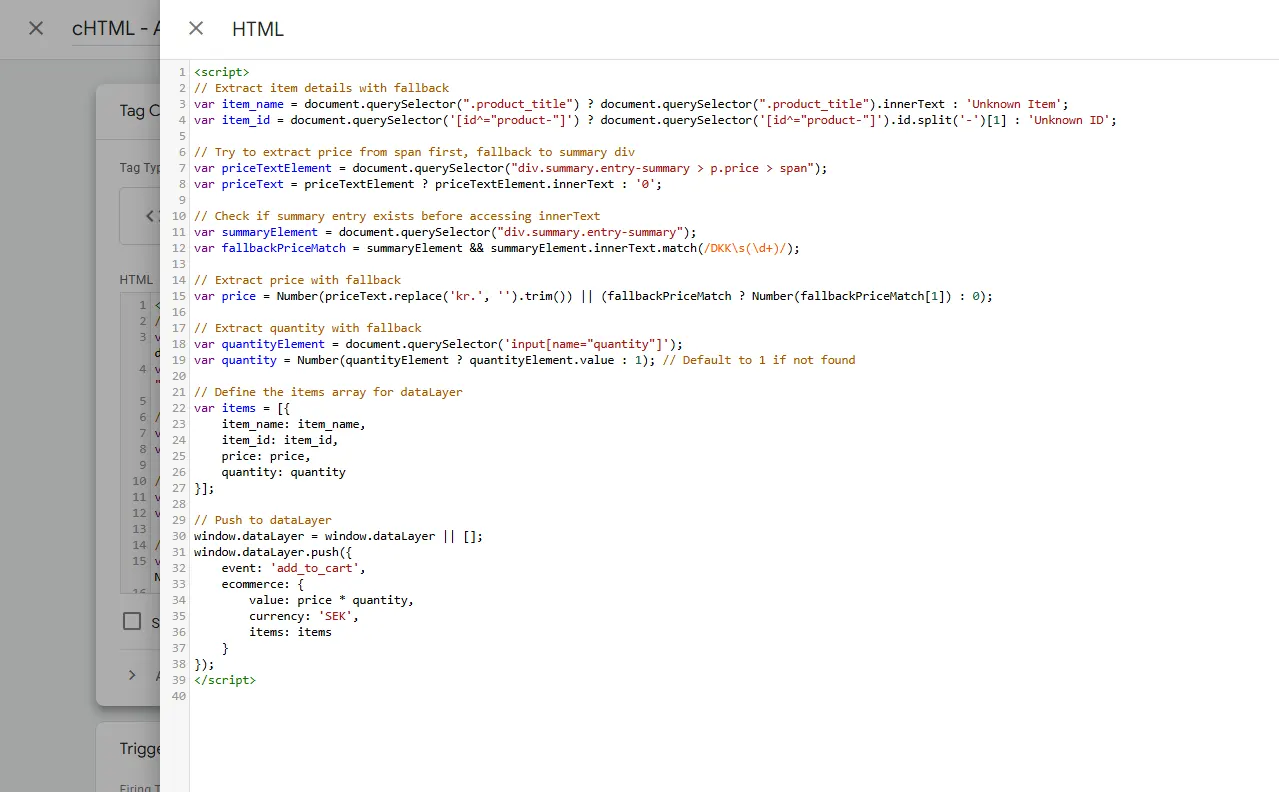Click the 'Define the items array for dataLayer' comment
The image size is (1279, 792).
click(328, 392)
